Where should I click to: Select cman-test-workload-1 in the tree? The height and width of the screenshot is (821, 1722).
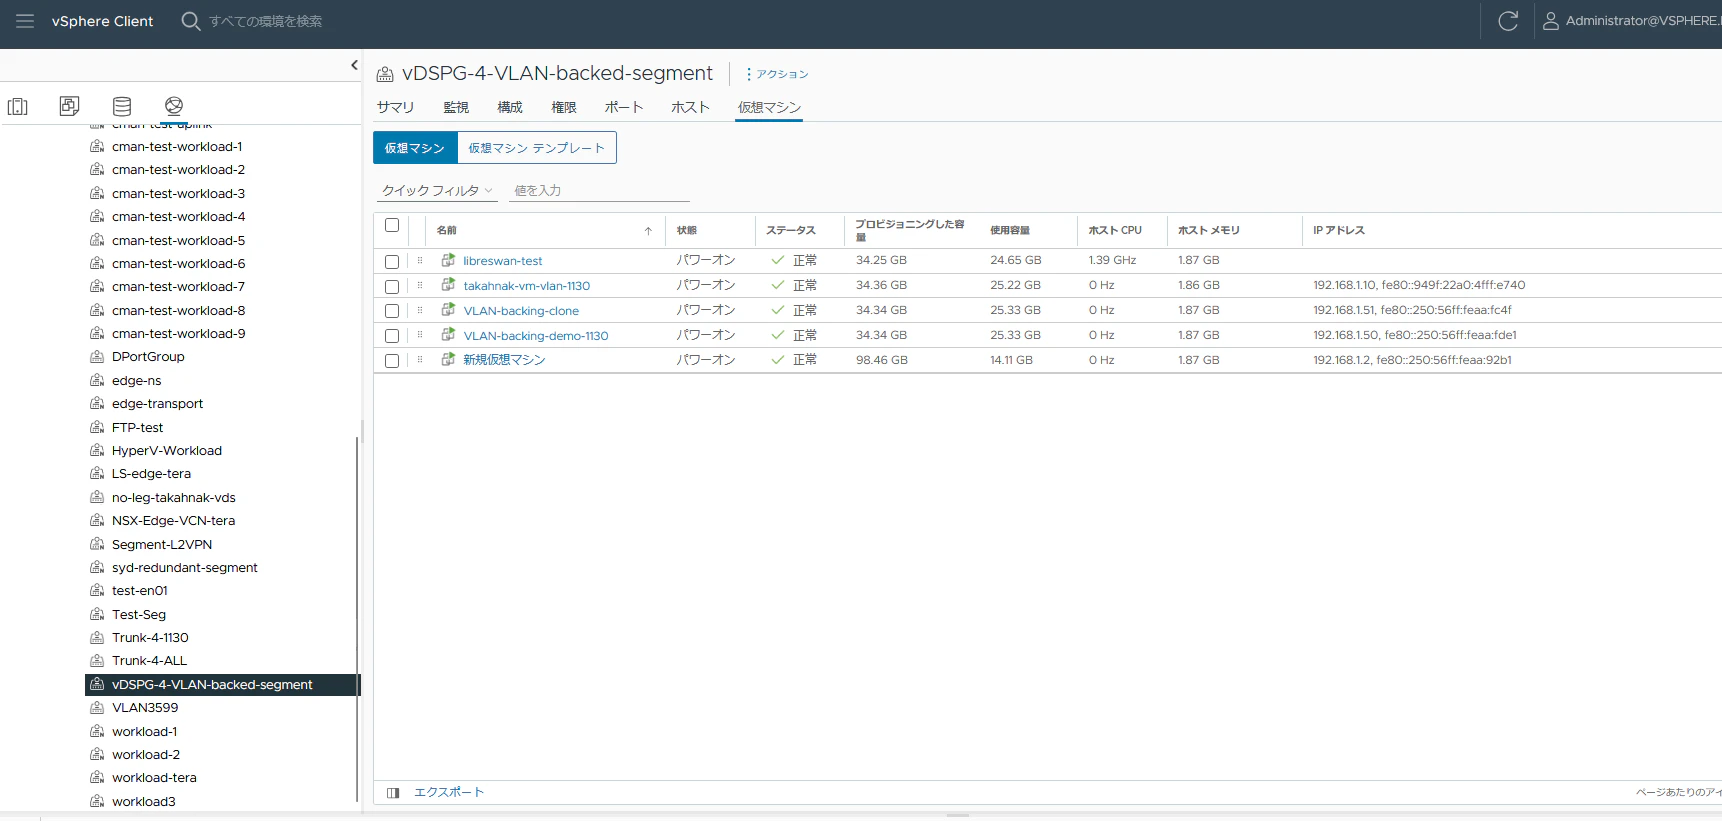pyautogui.click(x=177, y=146)
